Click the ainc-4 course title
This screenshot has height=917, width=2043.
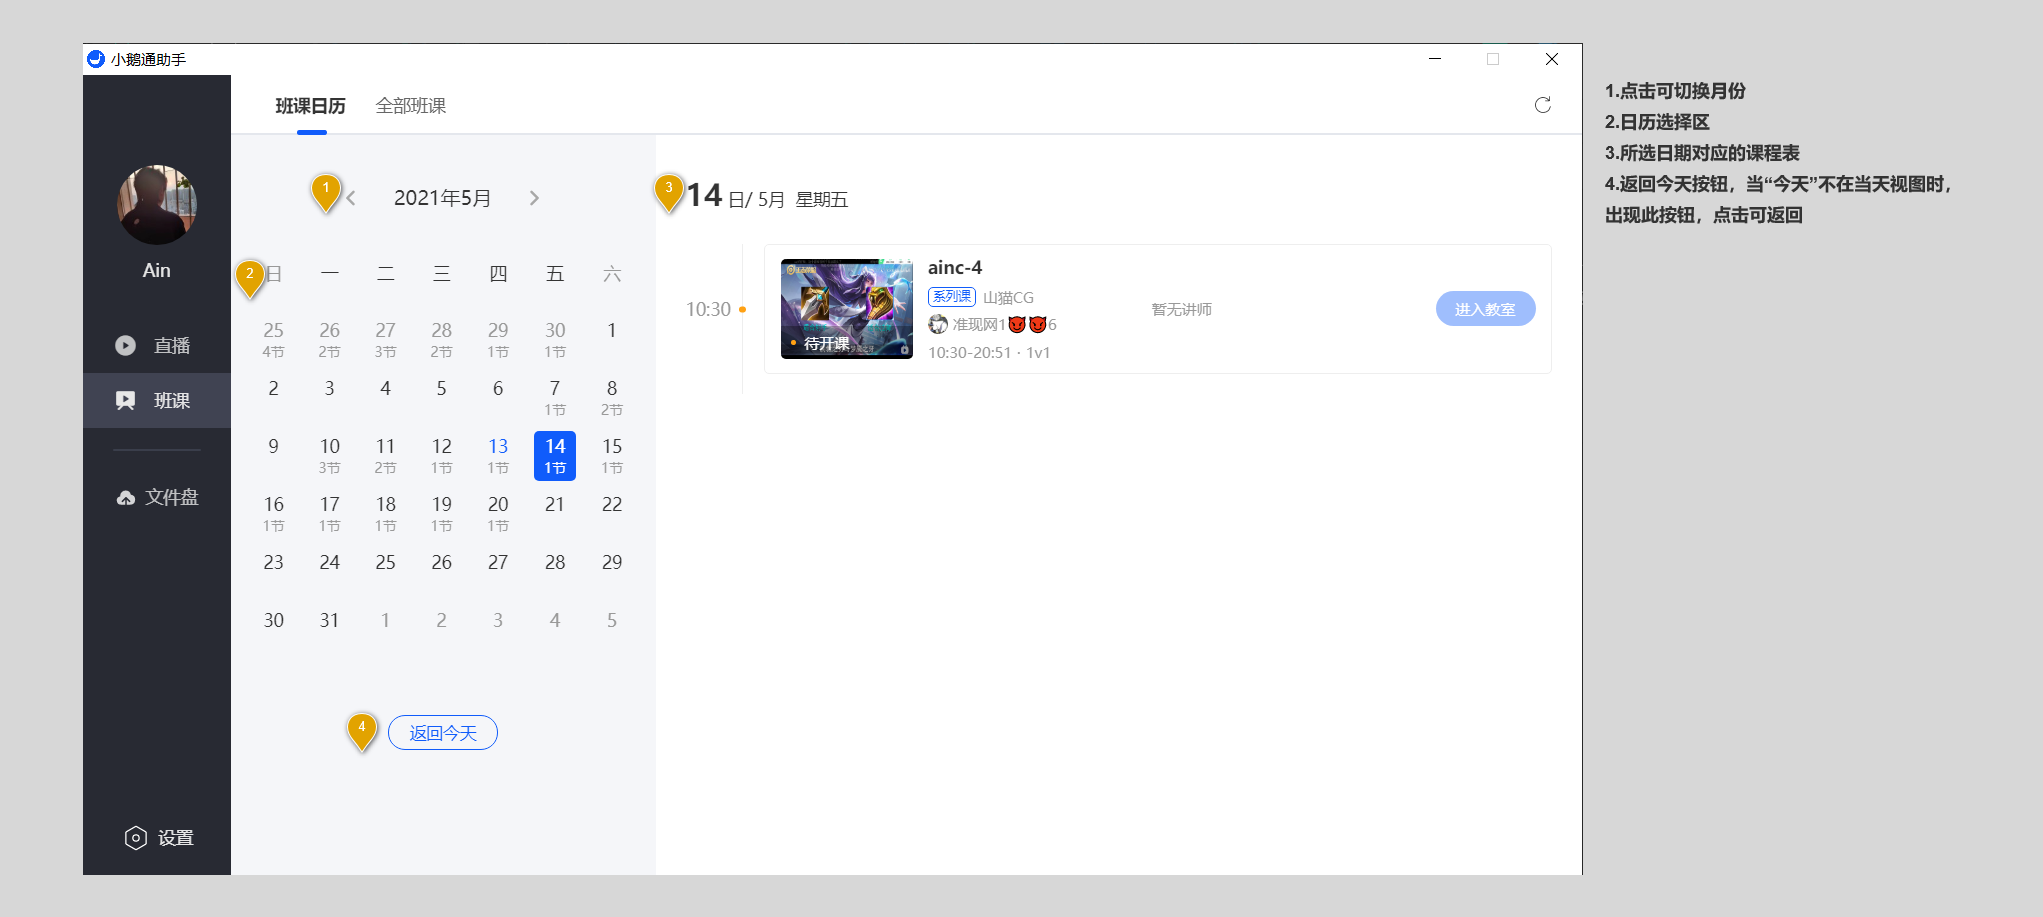point(954,267)
